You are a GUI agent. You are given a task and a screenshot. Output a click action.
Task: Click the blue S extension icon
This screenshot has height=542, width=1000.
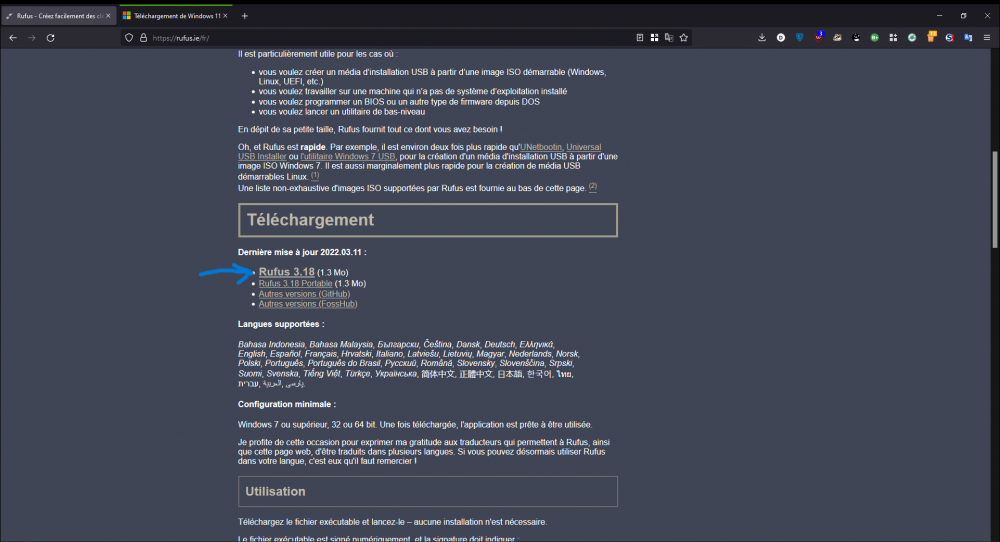click(x=950, y=38)
